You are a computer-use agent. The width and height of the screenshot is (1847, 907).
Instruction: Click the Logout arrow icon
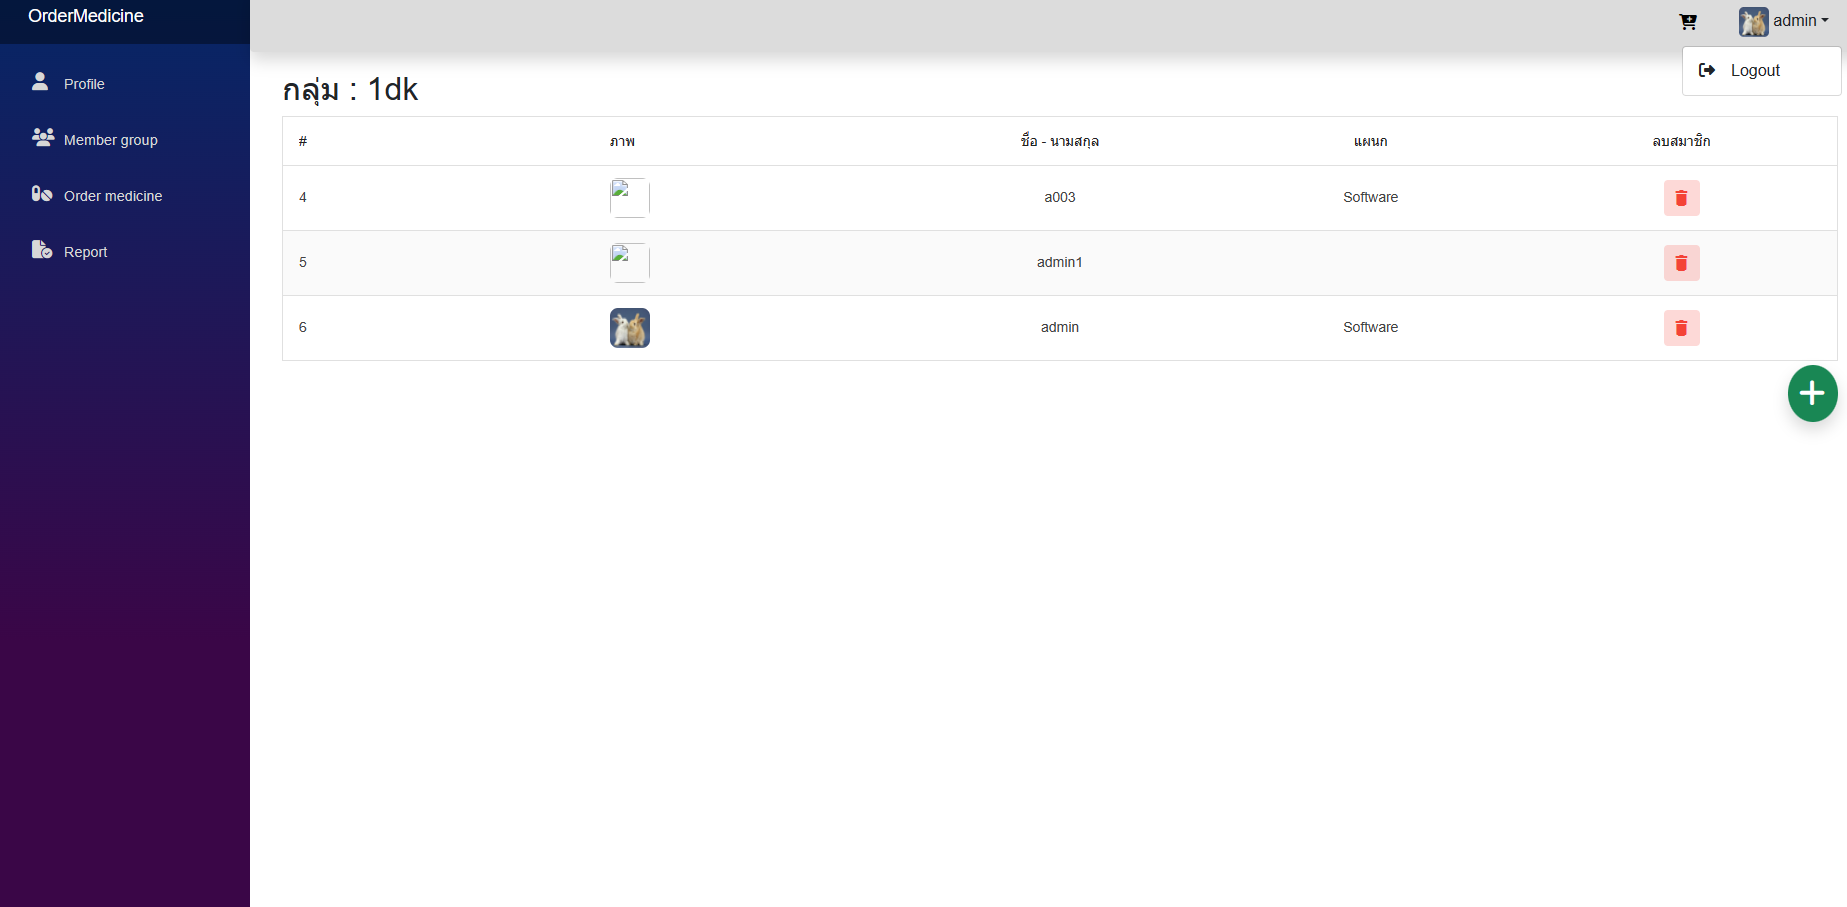pyautogui.click(x=1707, y=70)
